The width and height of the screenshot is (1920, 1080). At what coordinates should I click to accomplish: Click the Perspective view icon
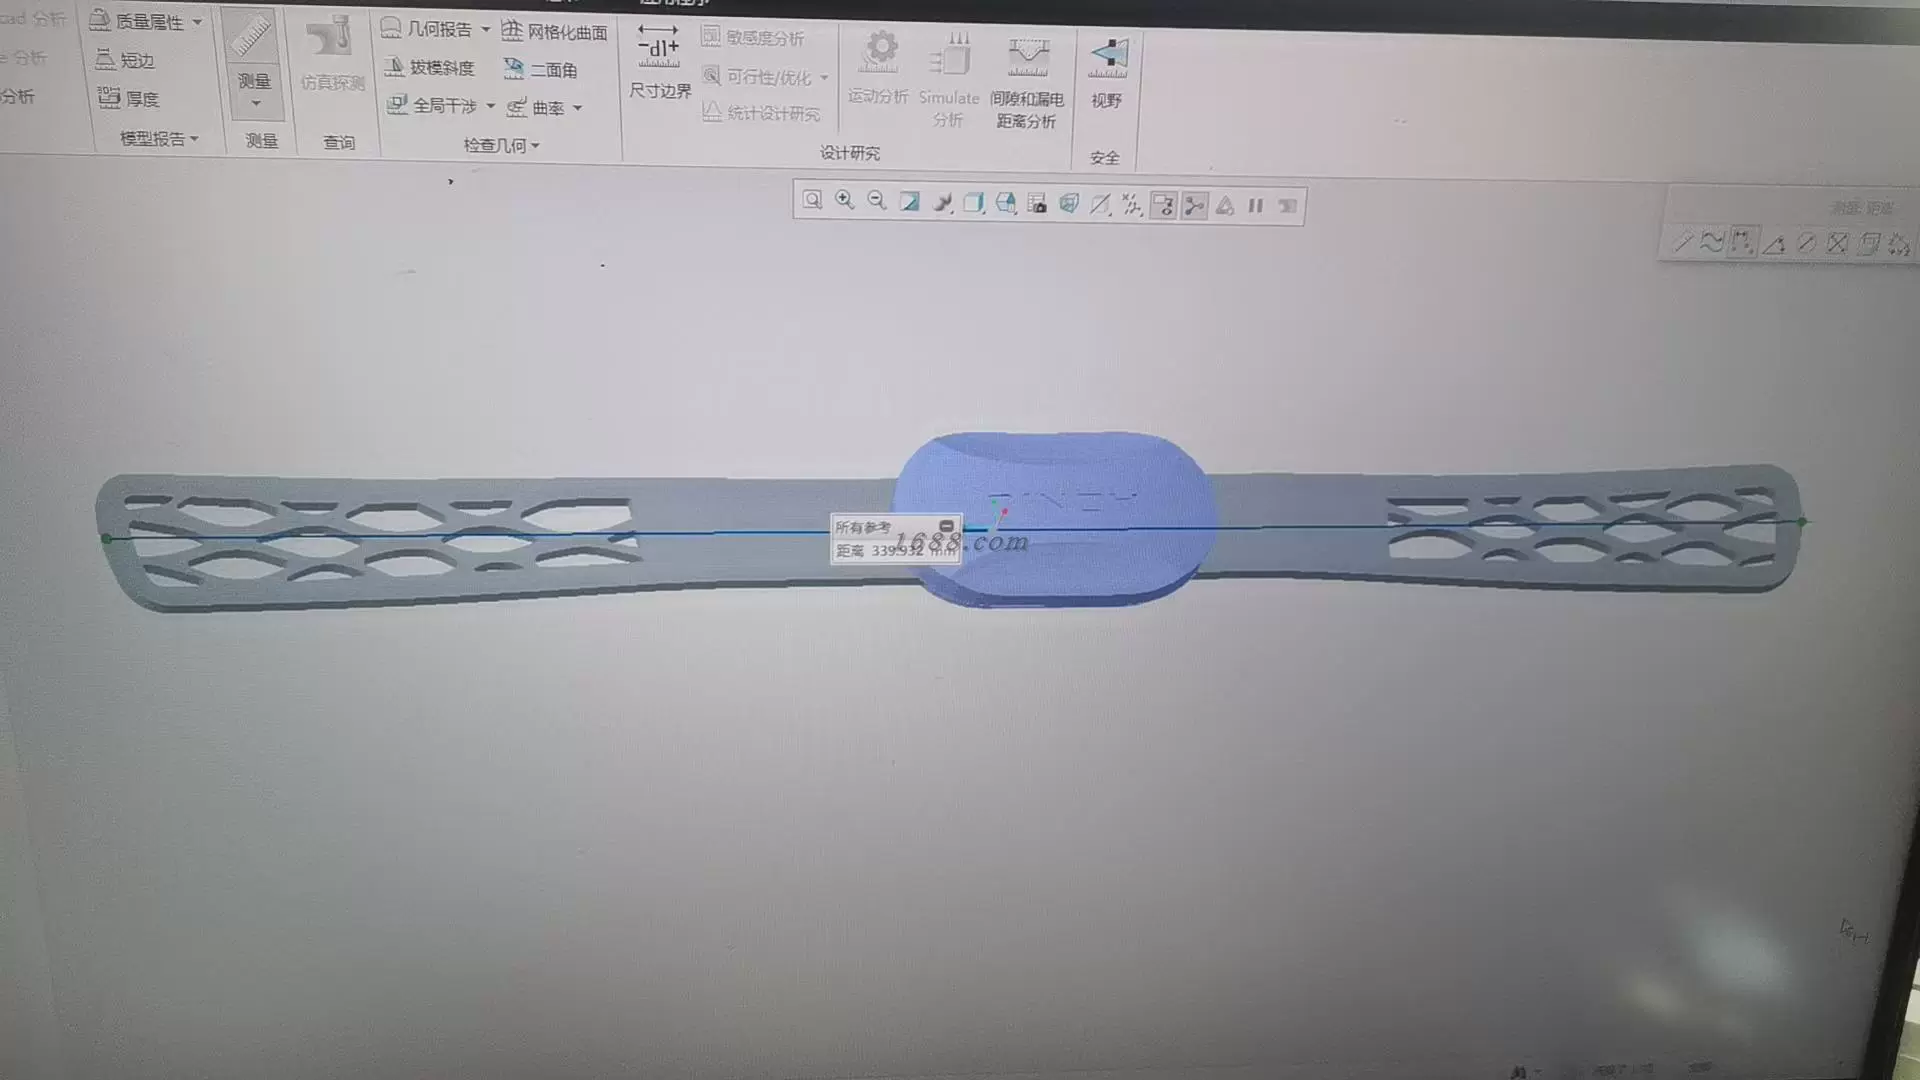(1069, 204)
